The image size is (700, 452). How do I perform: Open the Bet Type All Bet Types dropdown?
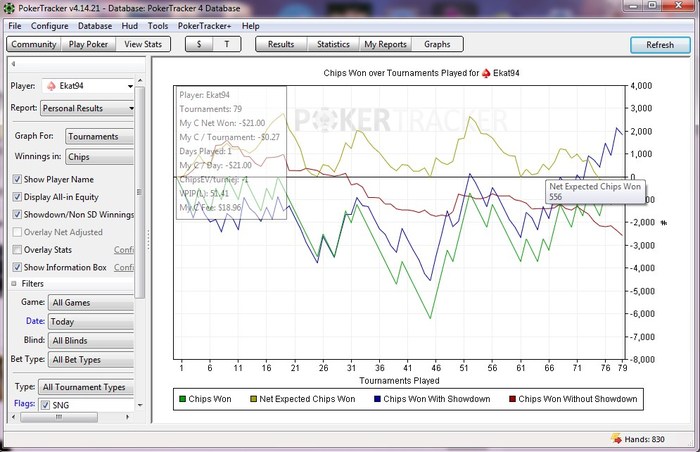(91, 360)
